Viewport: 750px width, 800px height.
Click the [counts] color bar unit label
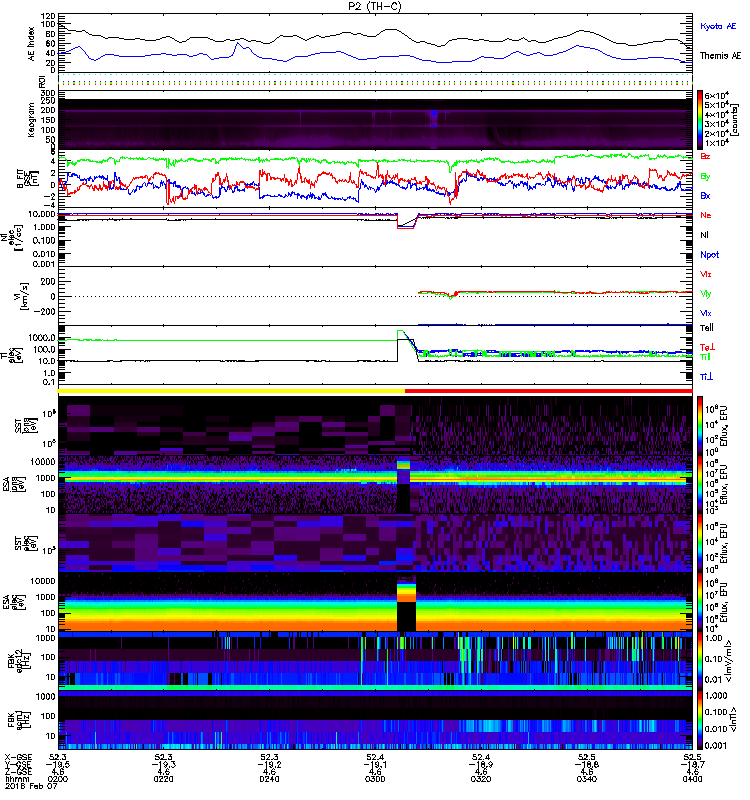[735, 120]
